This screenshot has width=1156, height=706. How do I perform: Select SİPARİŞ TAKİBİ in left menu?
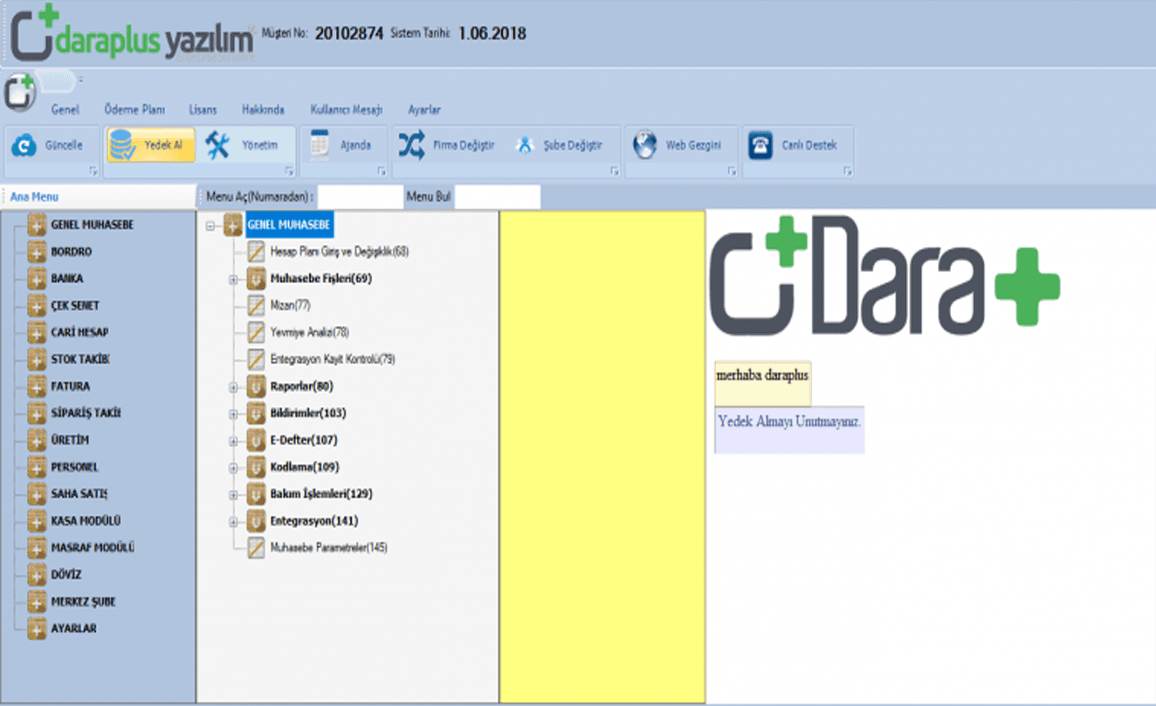(x=86, y=413)
